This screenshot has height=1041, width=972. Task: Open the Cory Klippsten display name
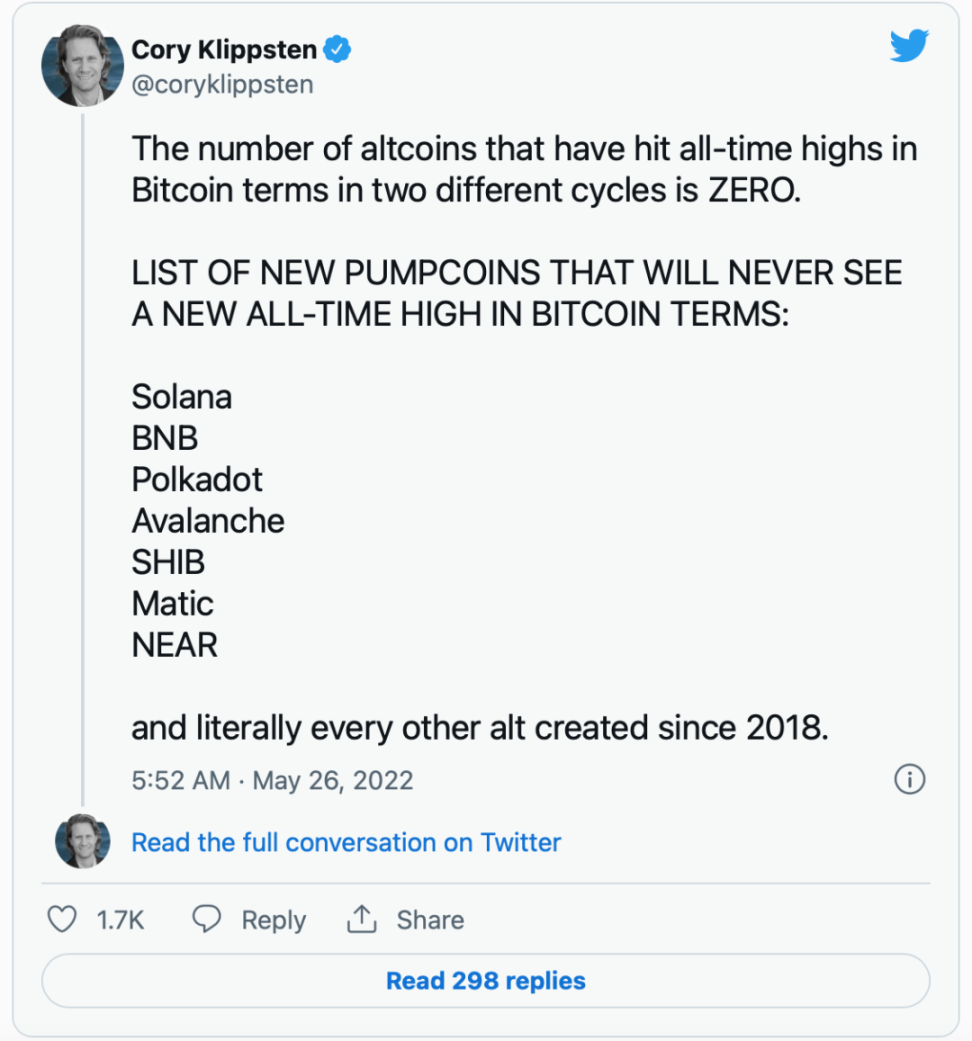click(x=224, y=49)
